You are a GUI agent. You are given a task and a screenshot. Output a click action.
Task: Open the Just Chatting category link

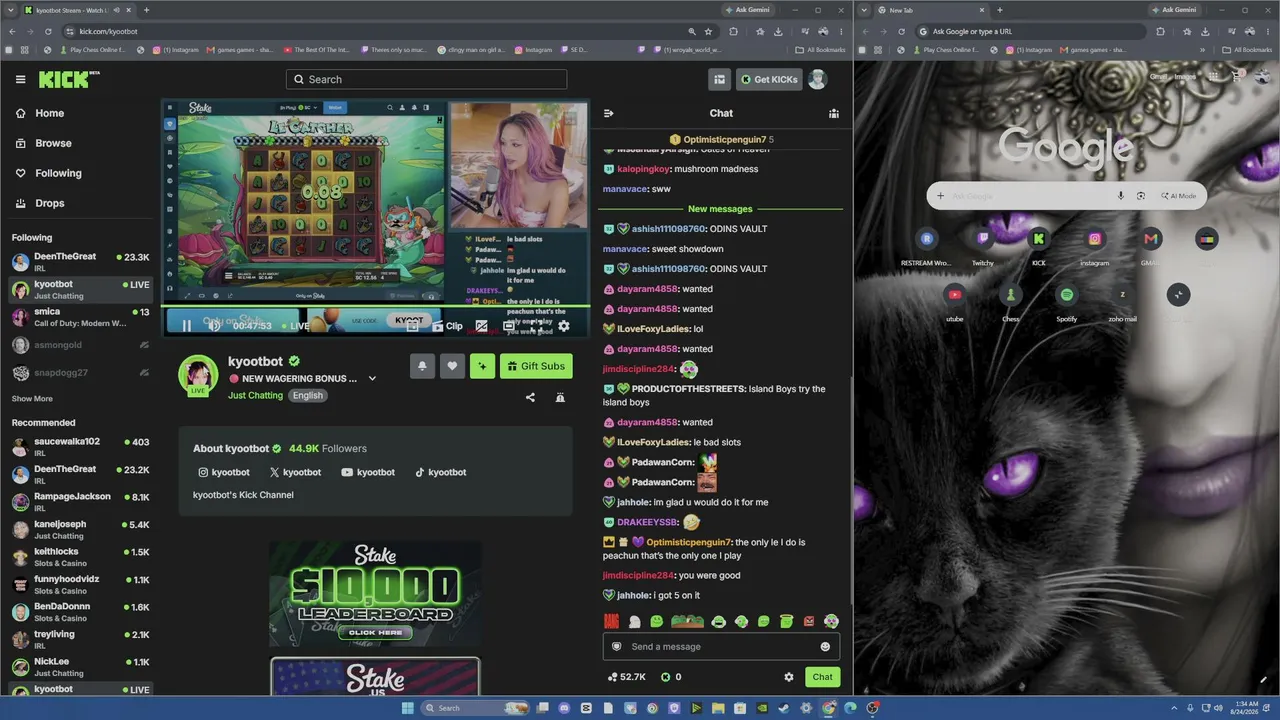[255, 395]
